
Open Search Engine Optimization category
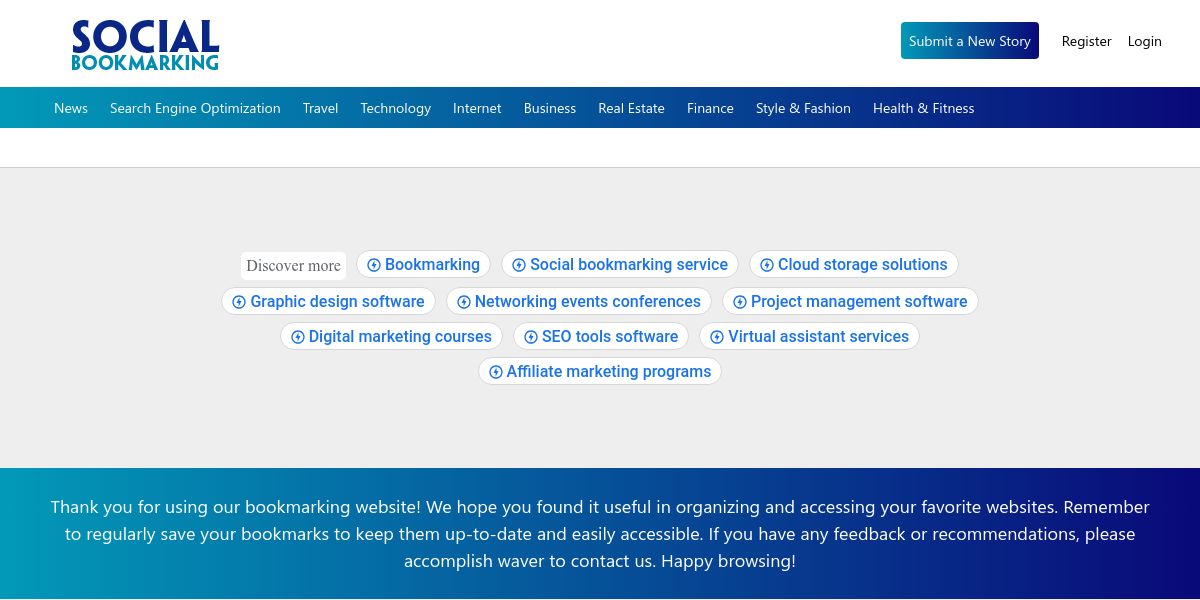tap(195, 108)
